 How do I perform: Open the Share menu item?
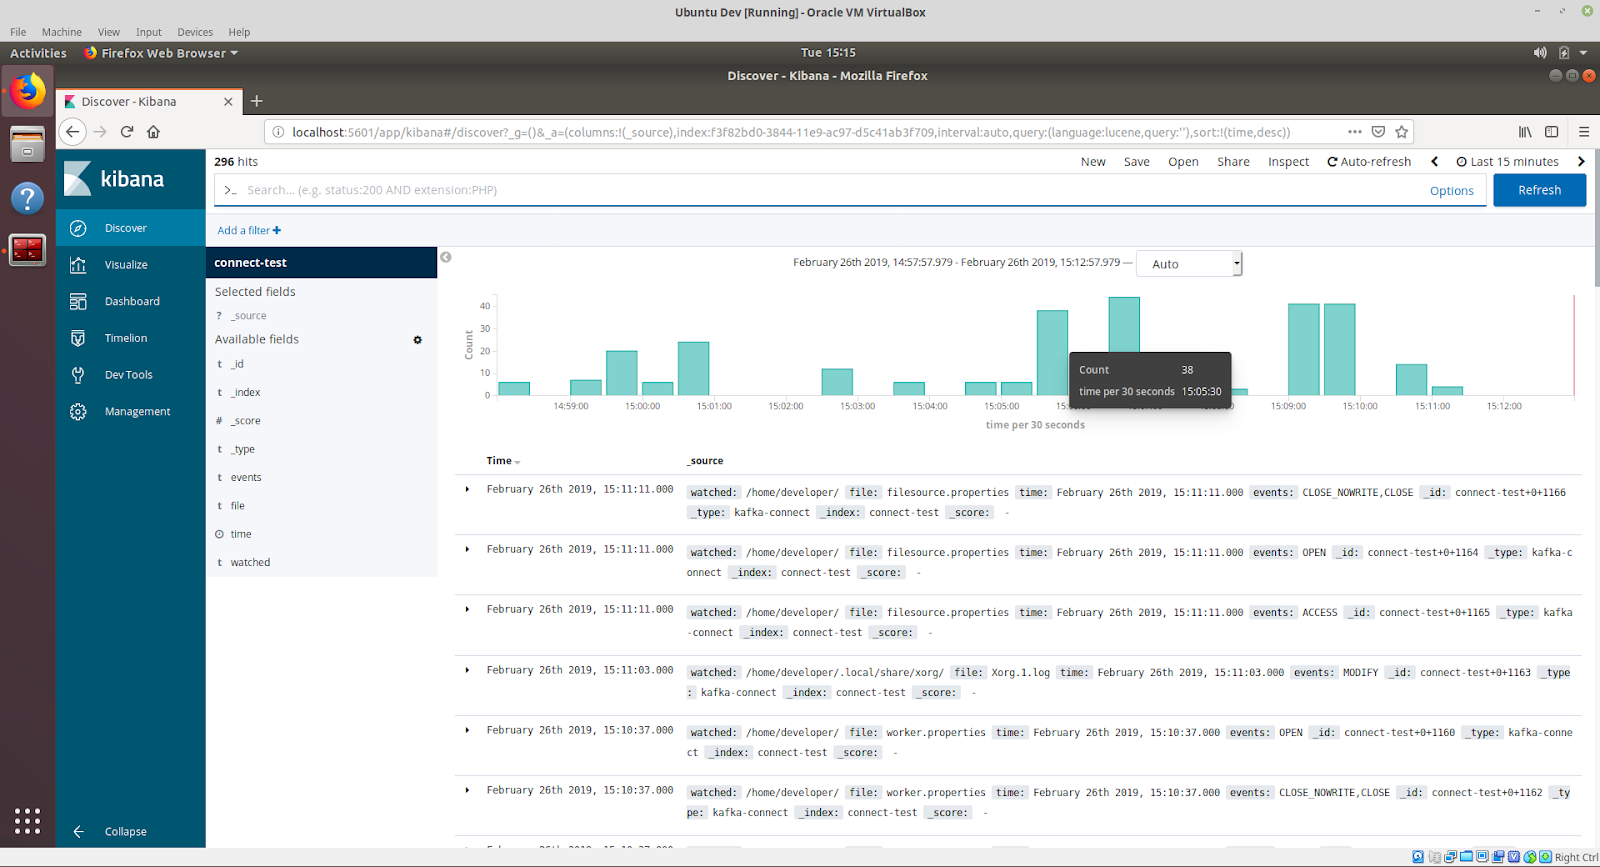click(x=1233, y=162)
